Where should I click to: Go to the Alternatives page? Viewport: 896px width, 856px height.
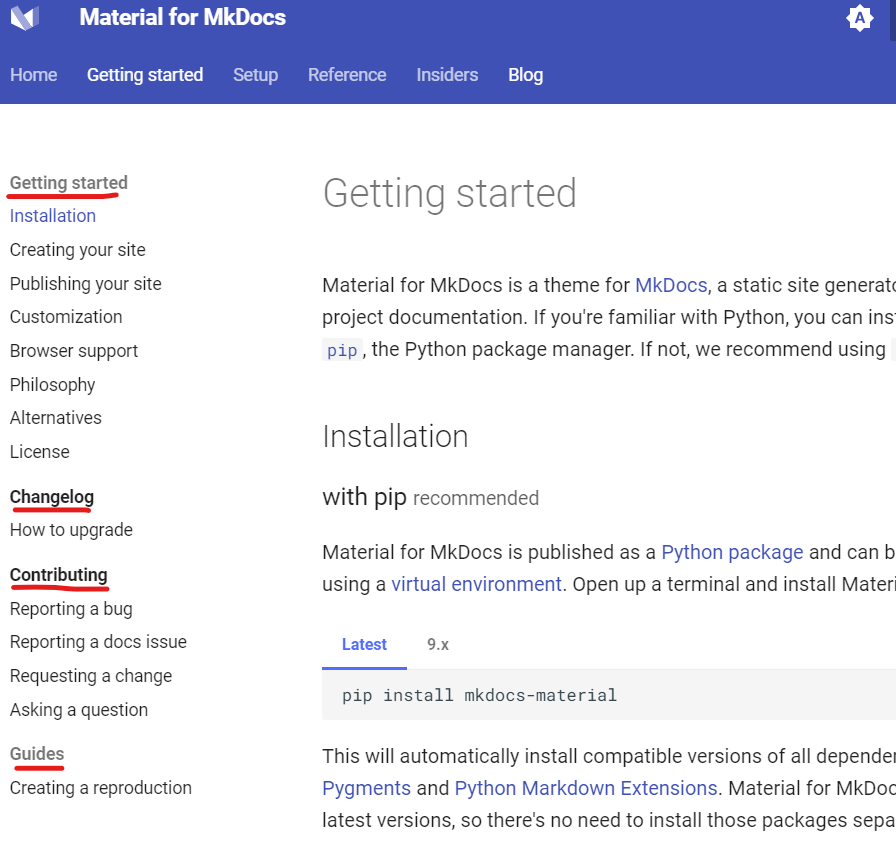point(55,418)
